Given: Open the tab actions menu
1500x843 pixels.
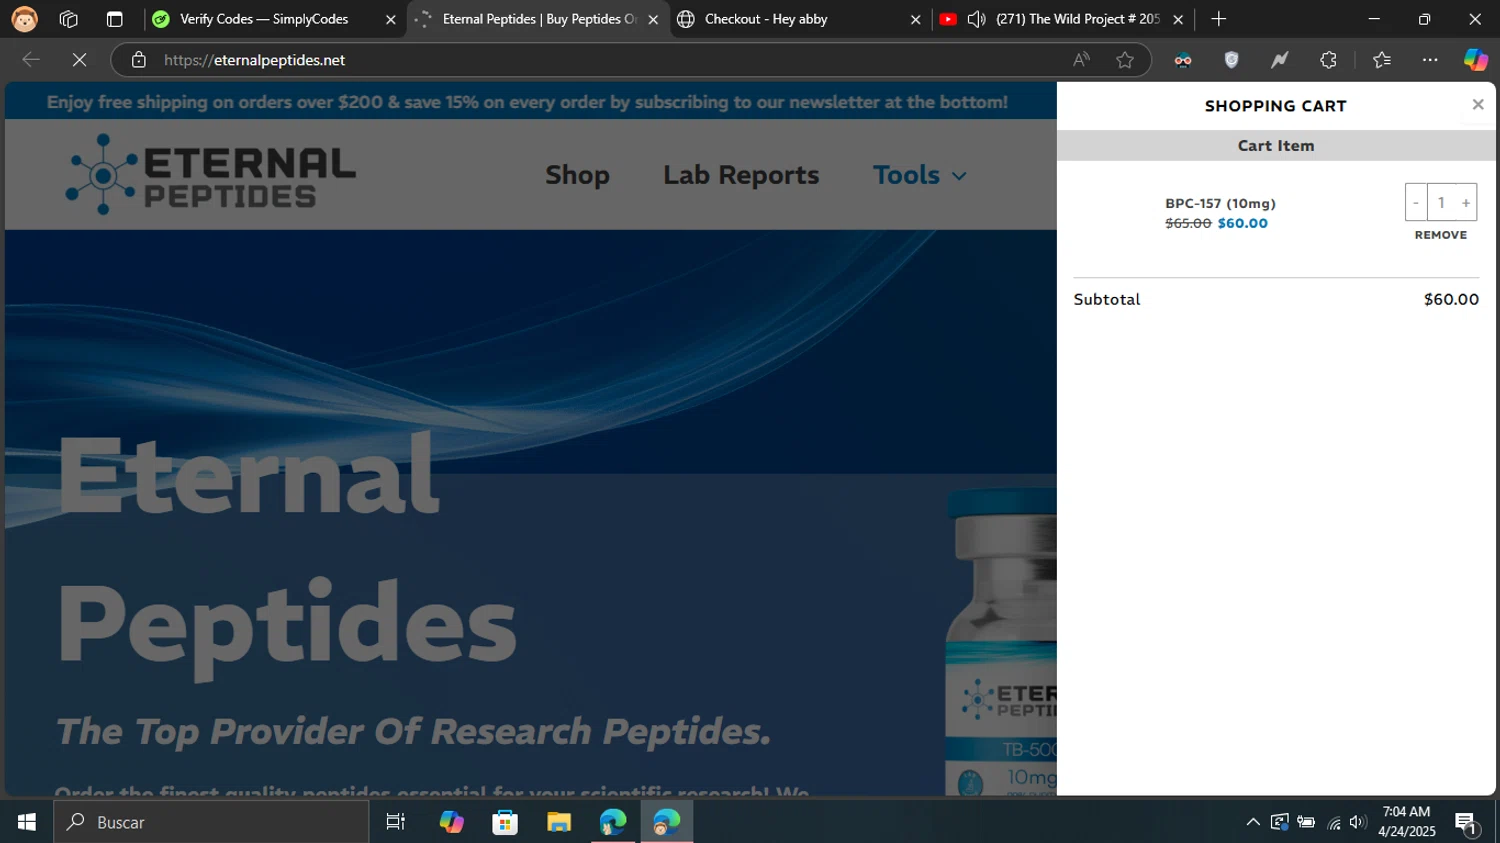Looking at the screenshot, I should pos(115,19).
